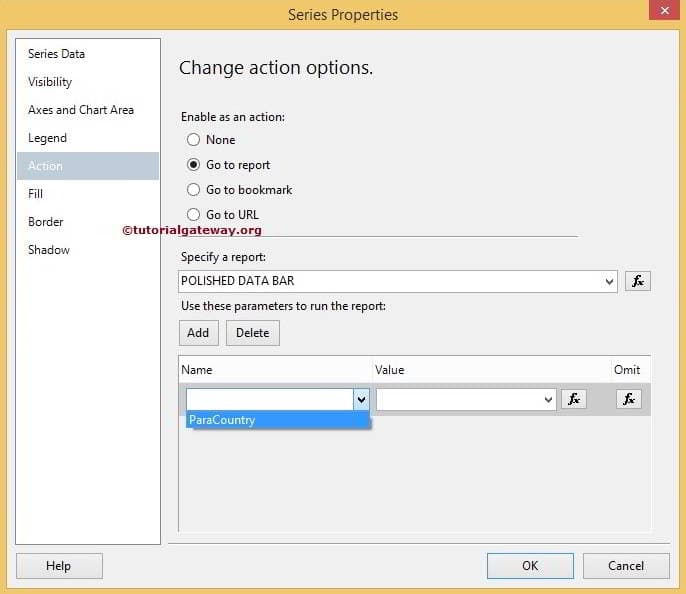The height and width of the screenshot is (594, 686).
Task: Open expression editor for Specify a report
Action: click(638, 282)
